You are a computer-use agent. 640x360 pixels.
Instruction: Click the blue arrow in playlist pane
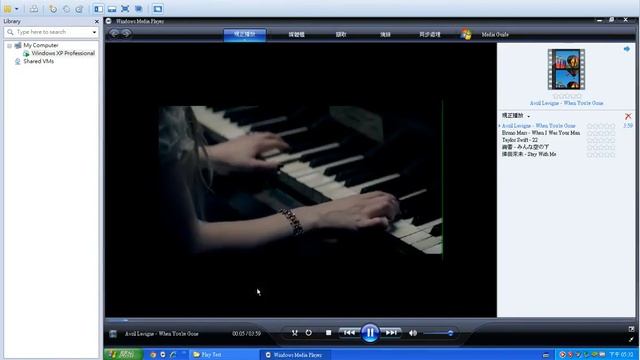[627, 49]
